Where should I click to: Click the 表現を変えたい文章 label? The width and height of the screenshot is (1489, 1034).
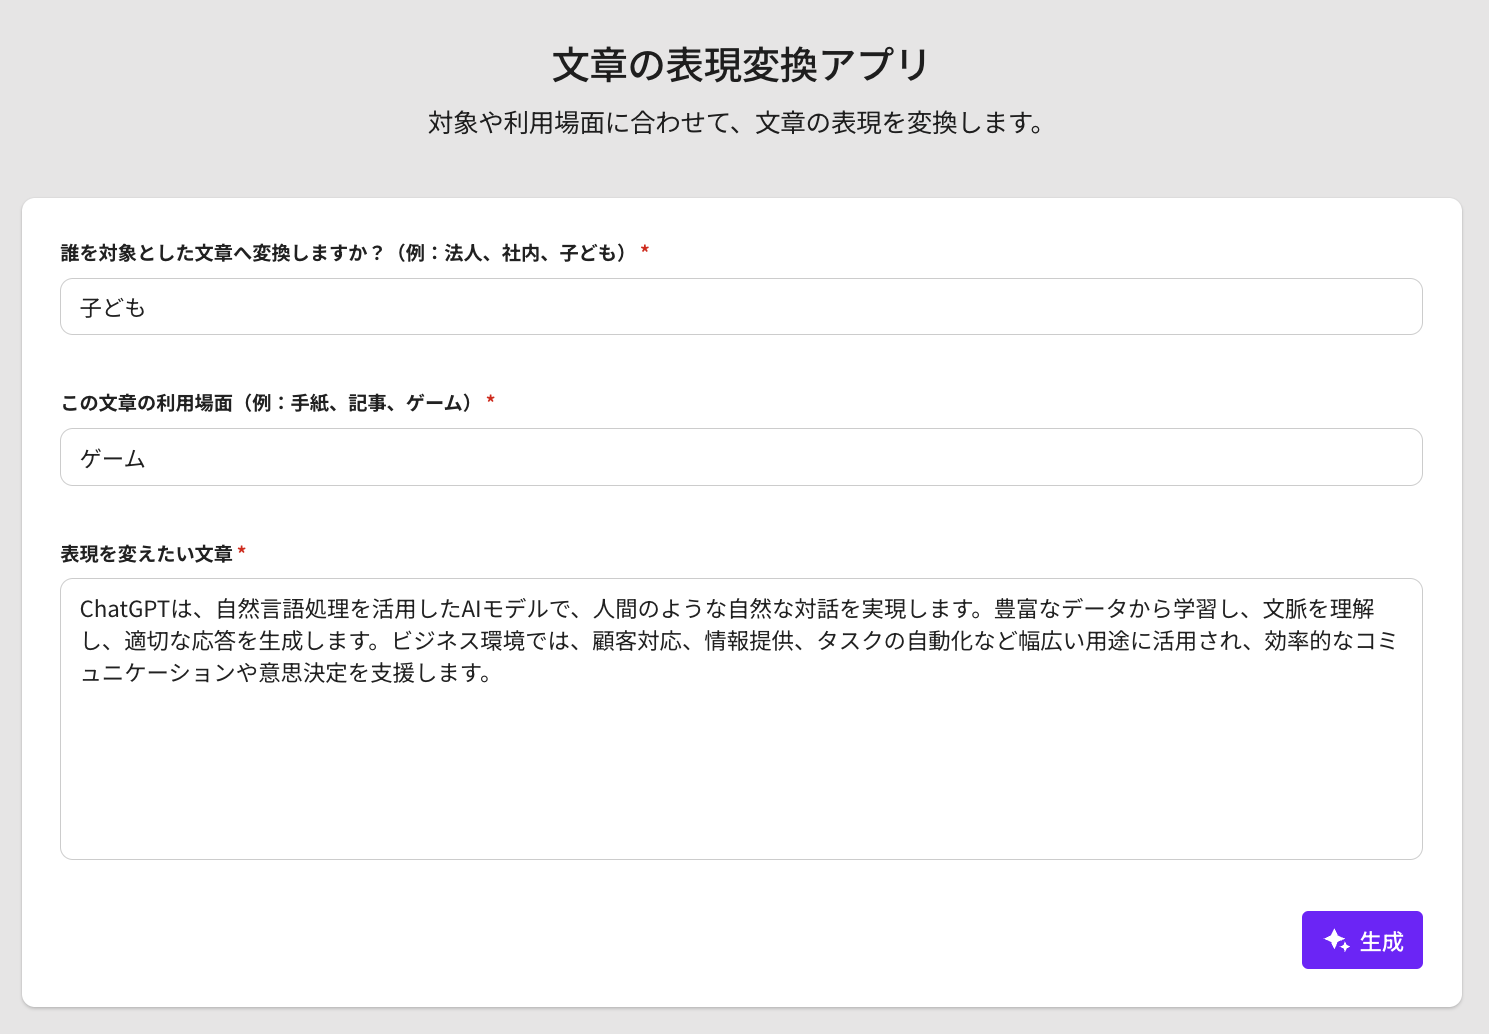[146, 554]
